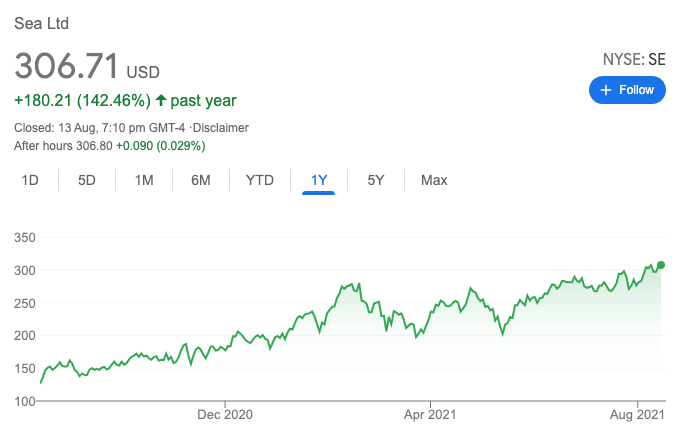Select the 1D time range tab
The image size is (679, 424).
(31, 180)
